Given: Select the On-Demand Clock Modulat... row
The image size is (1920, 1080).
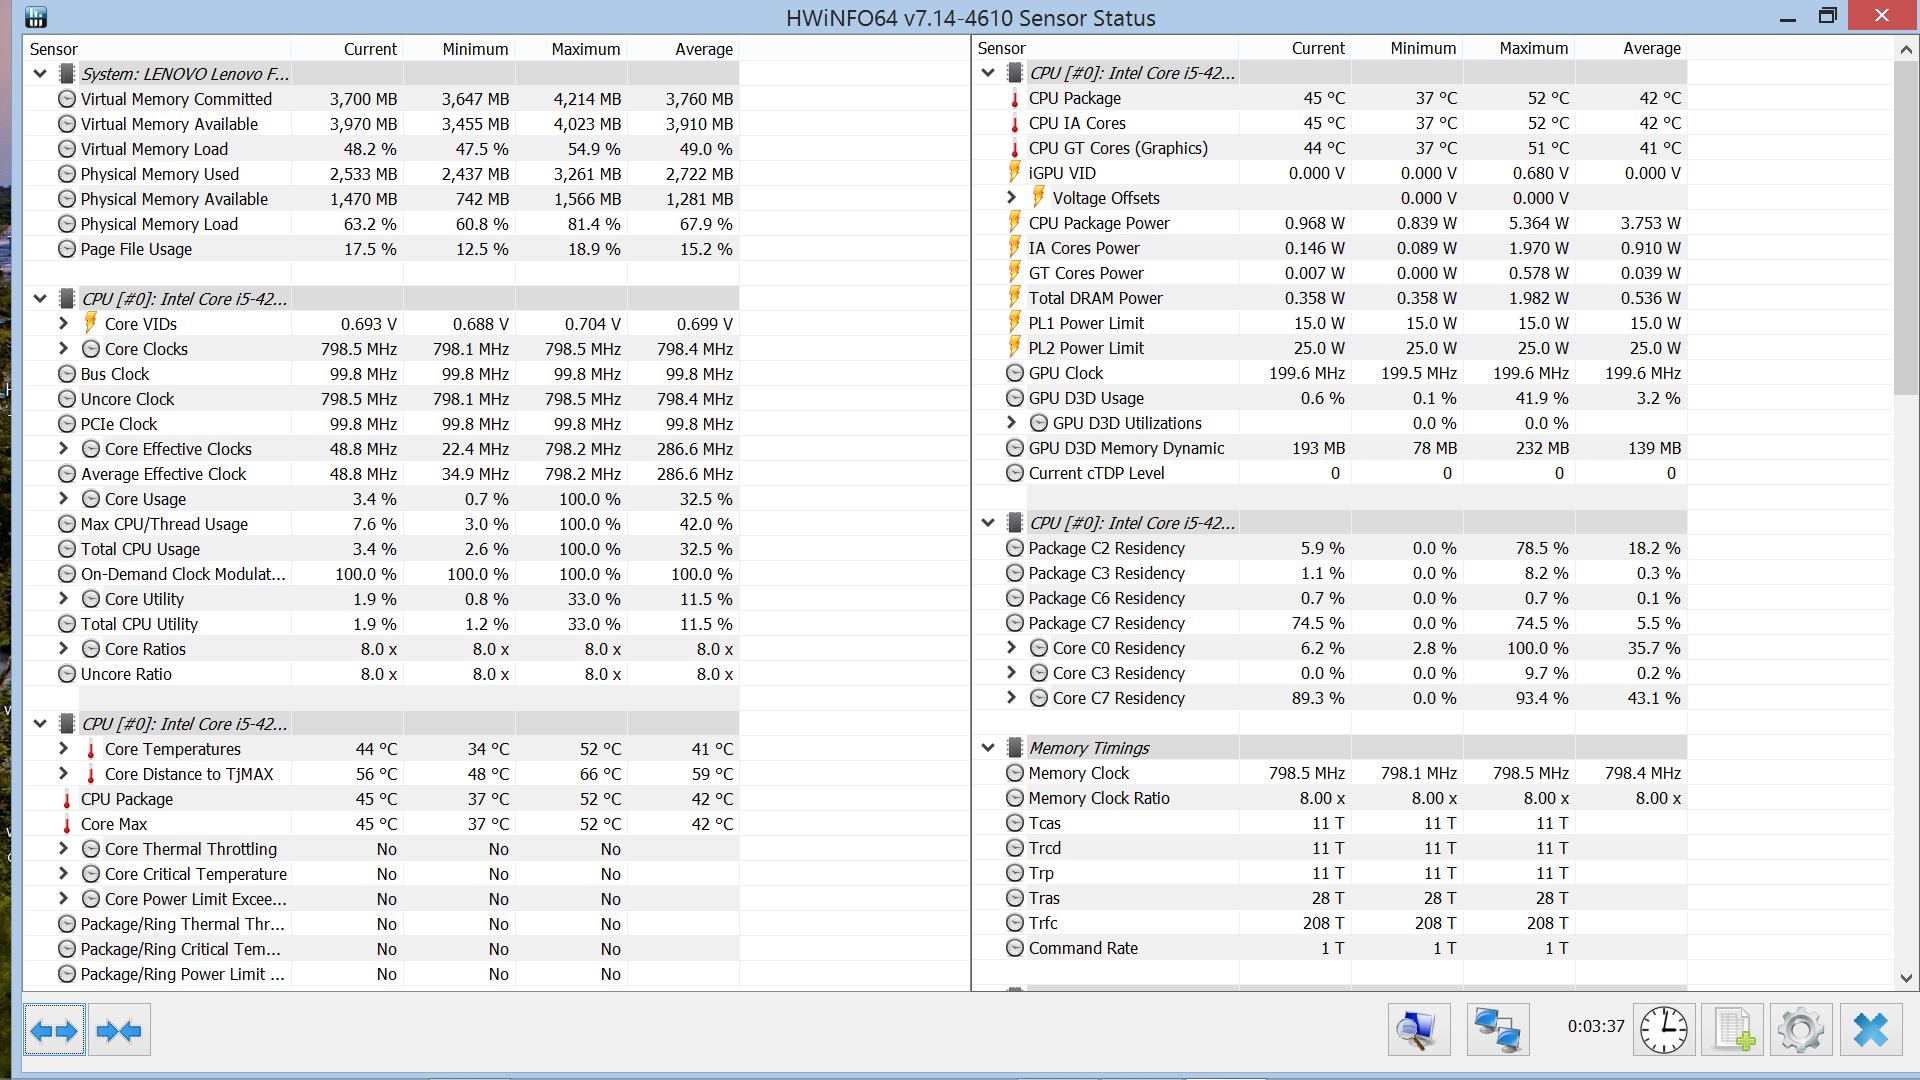Looking at the screenshot, I should point(381,574).
